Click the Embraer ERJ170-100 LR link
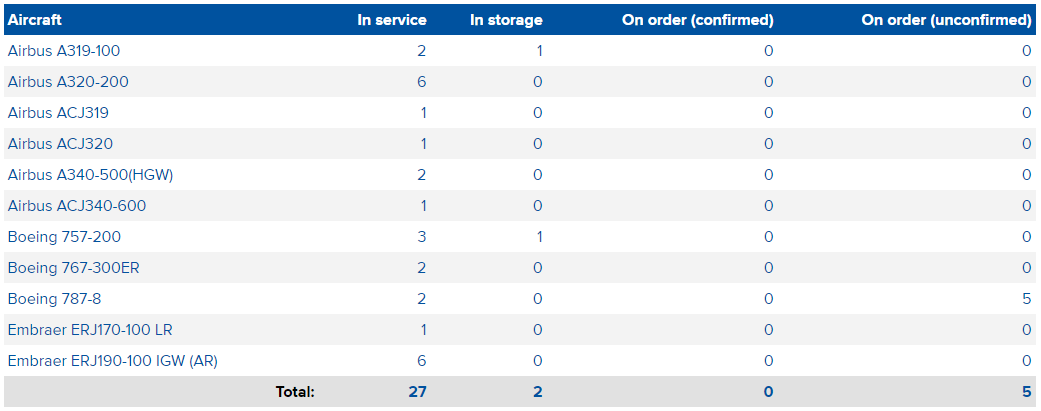The width and height of the screenshot is (1041, 411). point(90,330)
